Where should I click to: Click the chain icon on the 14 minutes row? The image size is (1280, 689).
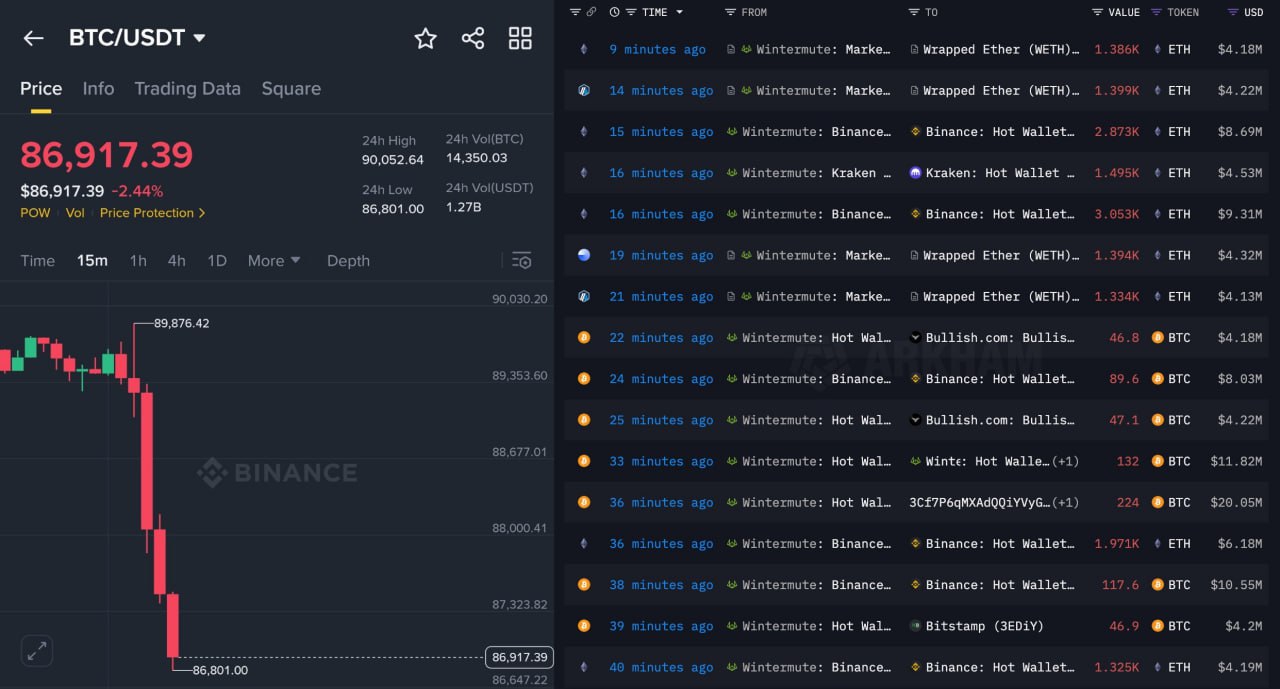tap(584, 90)
